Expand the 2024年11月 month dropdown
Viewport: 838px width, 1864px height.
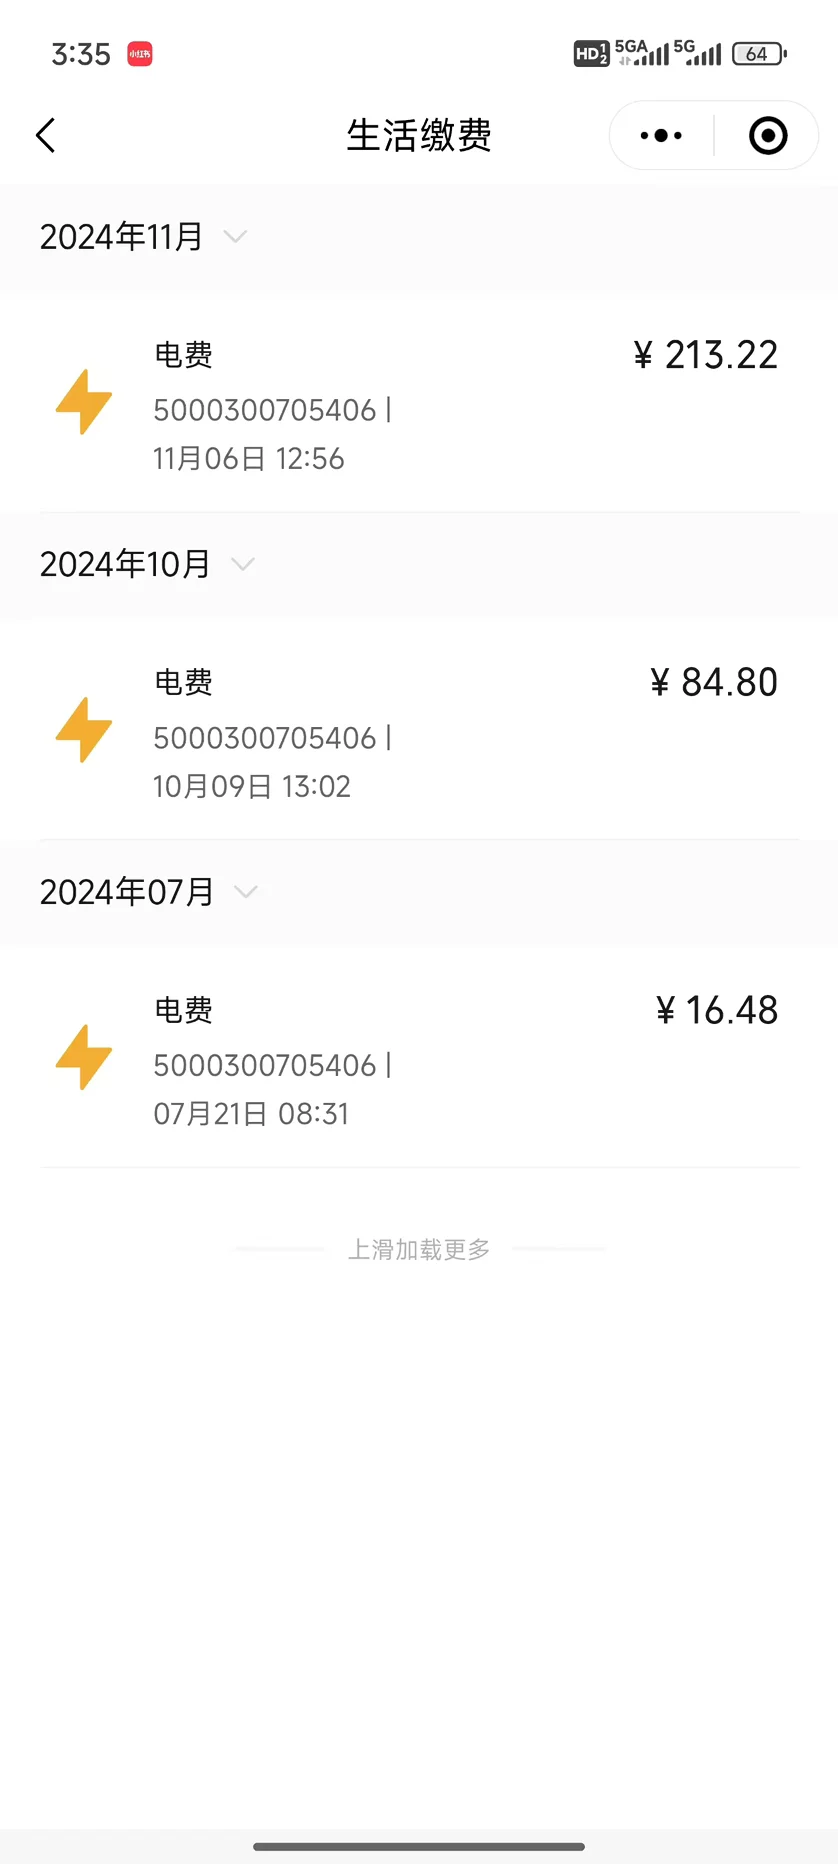click(236, 237)
